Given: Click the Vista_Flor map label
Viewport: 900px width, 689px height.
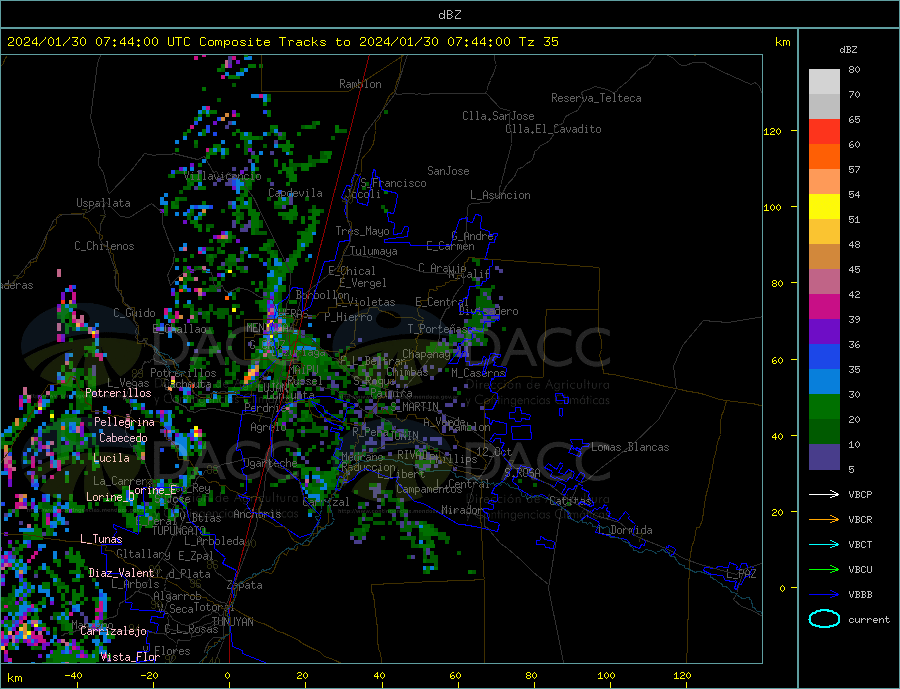Looking at the screenshot, I should pos(130,657).
